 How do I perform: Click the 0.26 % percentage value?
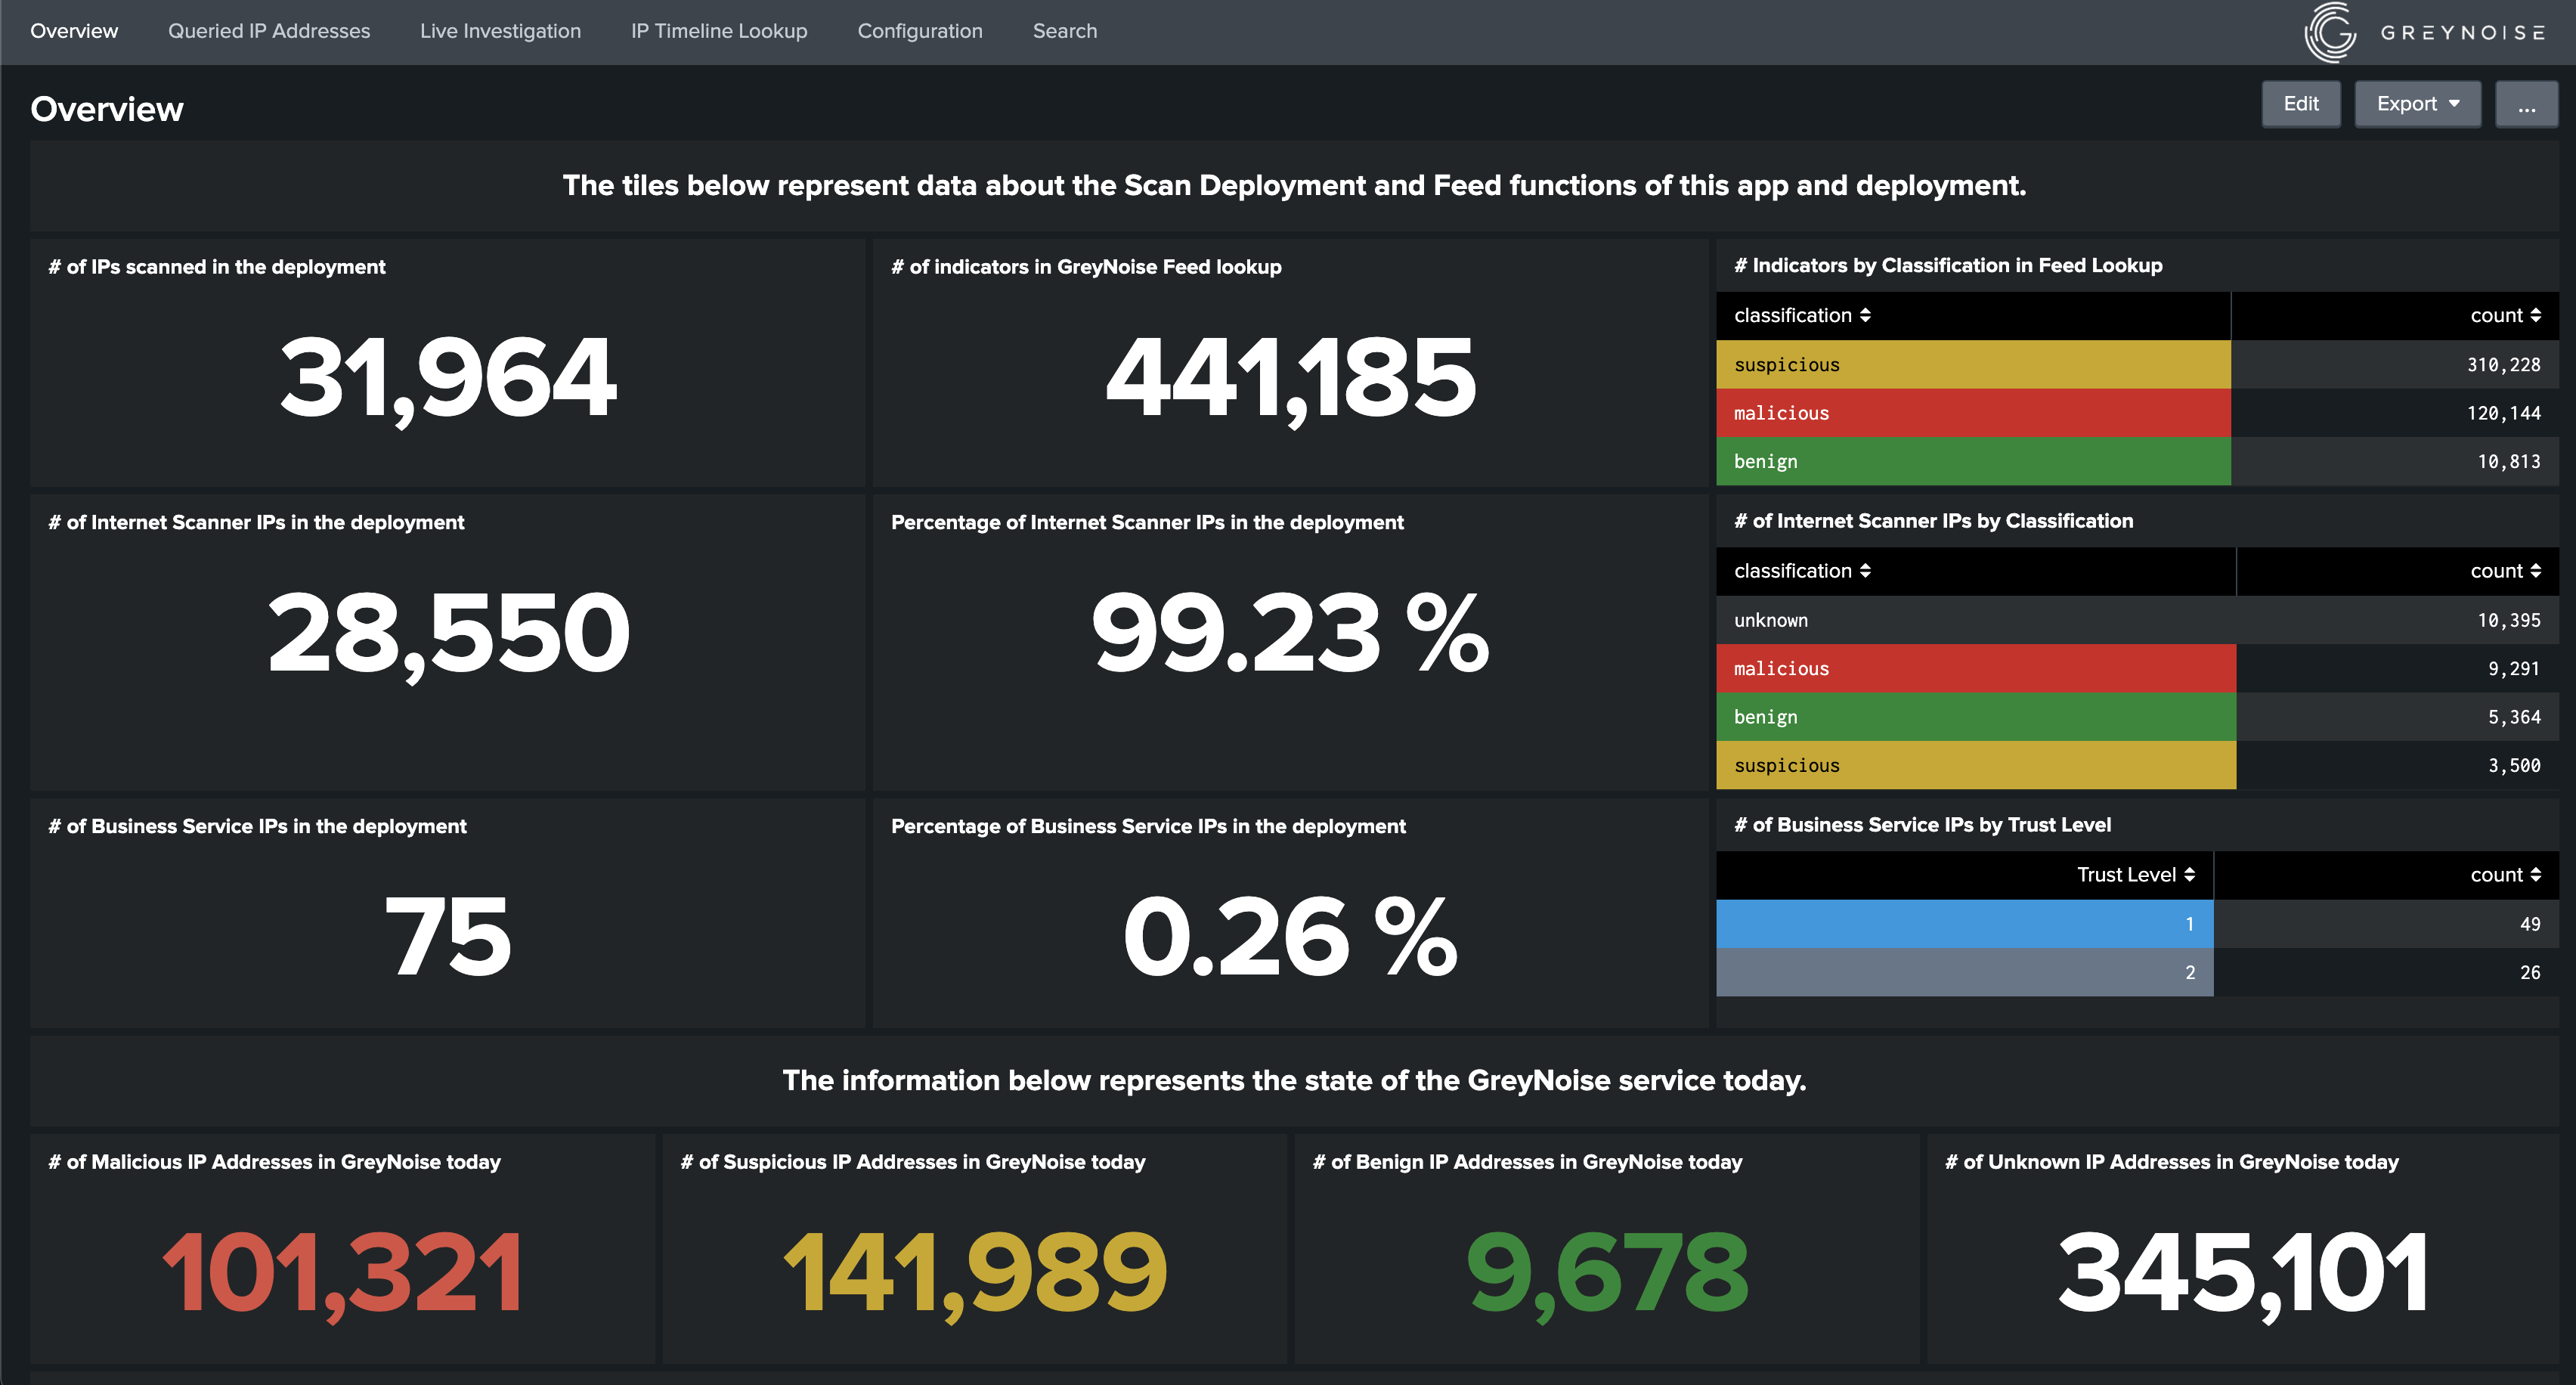[1290, 936]
